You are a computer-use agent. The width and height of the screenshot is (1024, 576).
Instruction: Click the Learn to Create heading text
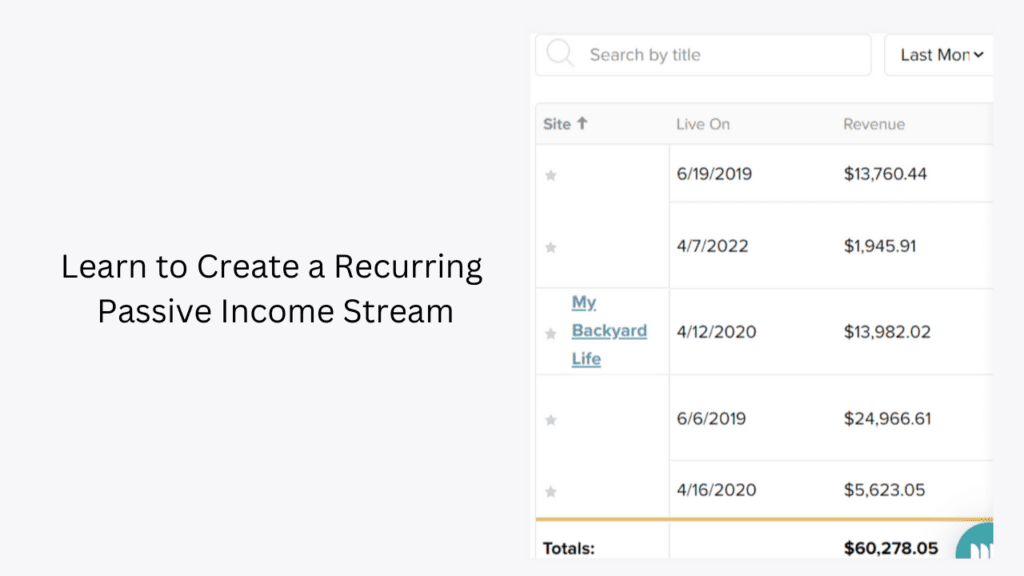tap(272, 288)
